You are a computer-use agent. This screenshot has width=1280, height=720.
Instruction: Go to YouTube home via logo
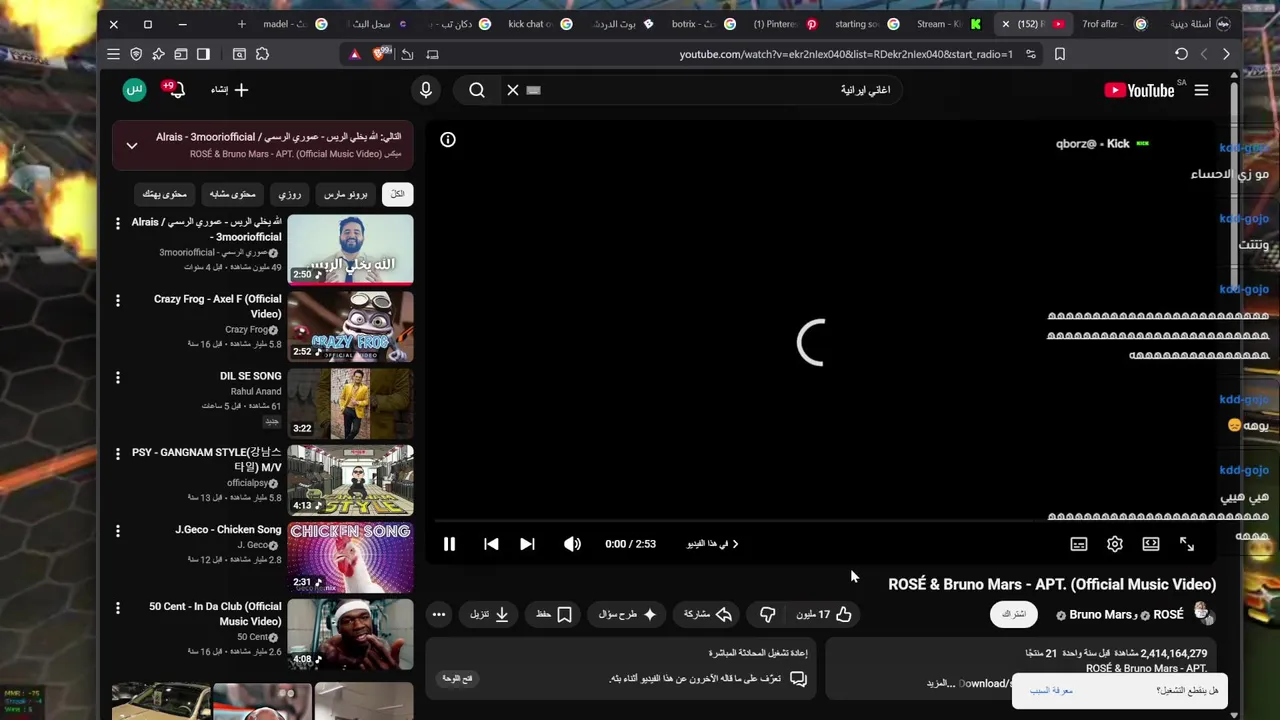[1140, 90]
